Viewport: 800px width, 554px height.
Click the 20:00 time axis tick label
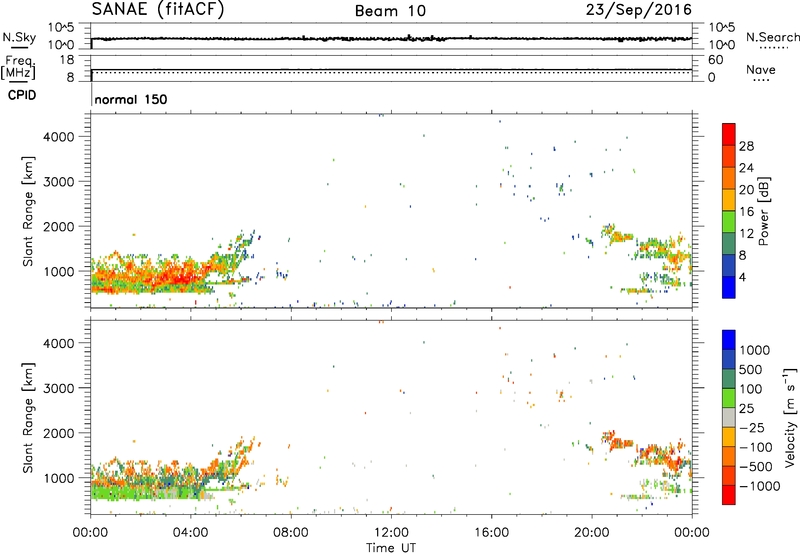592,533
